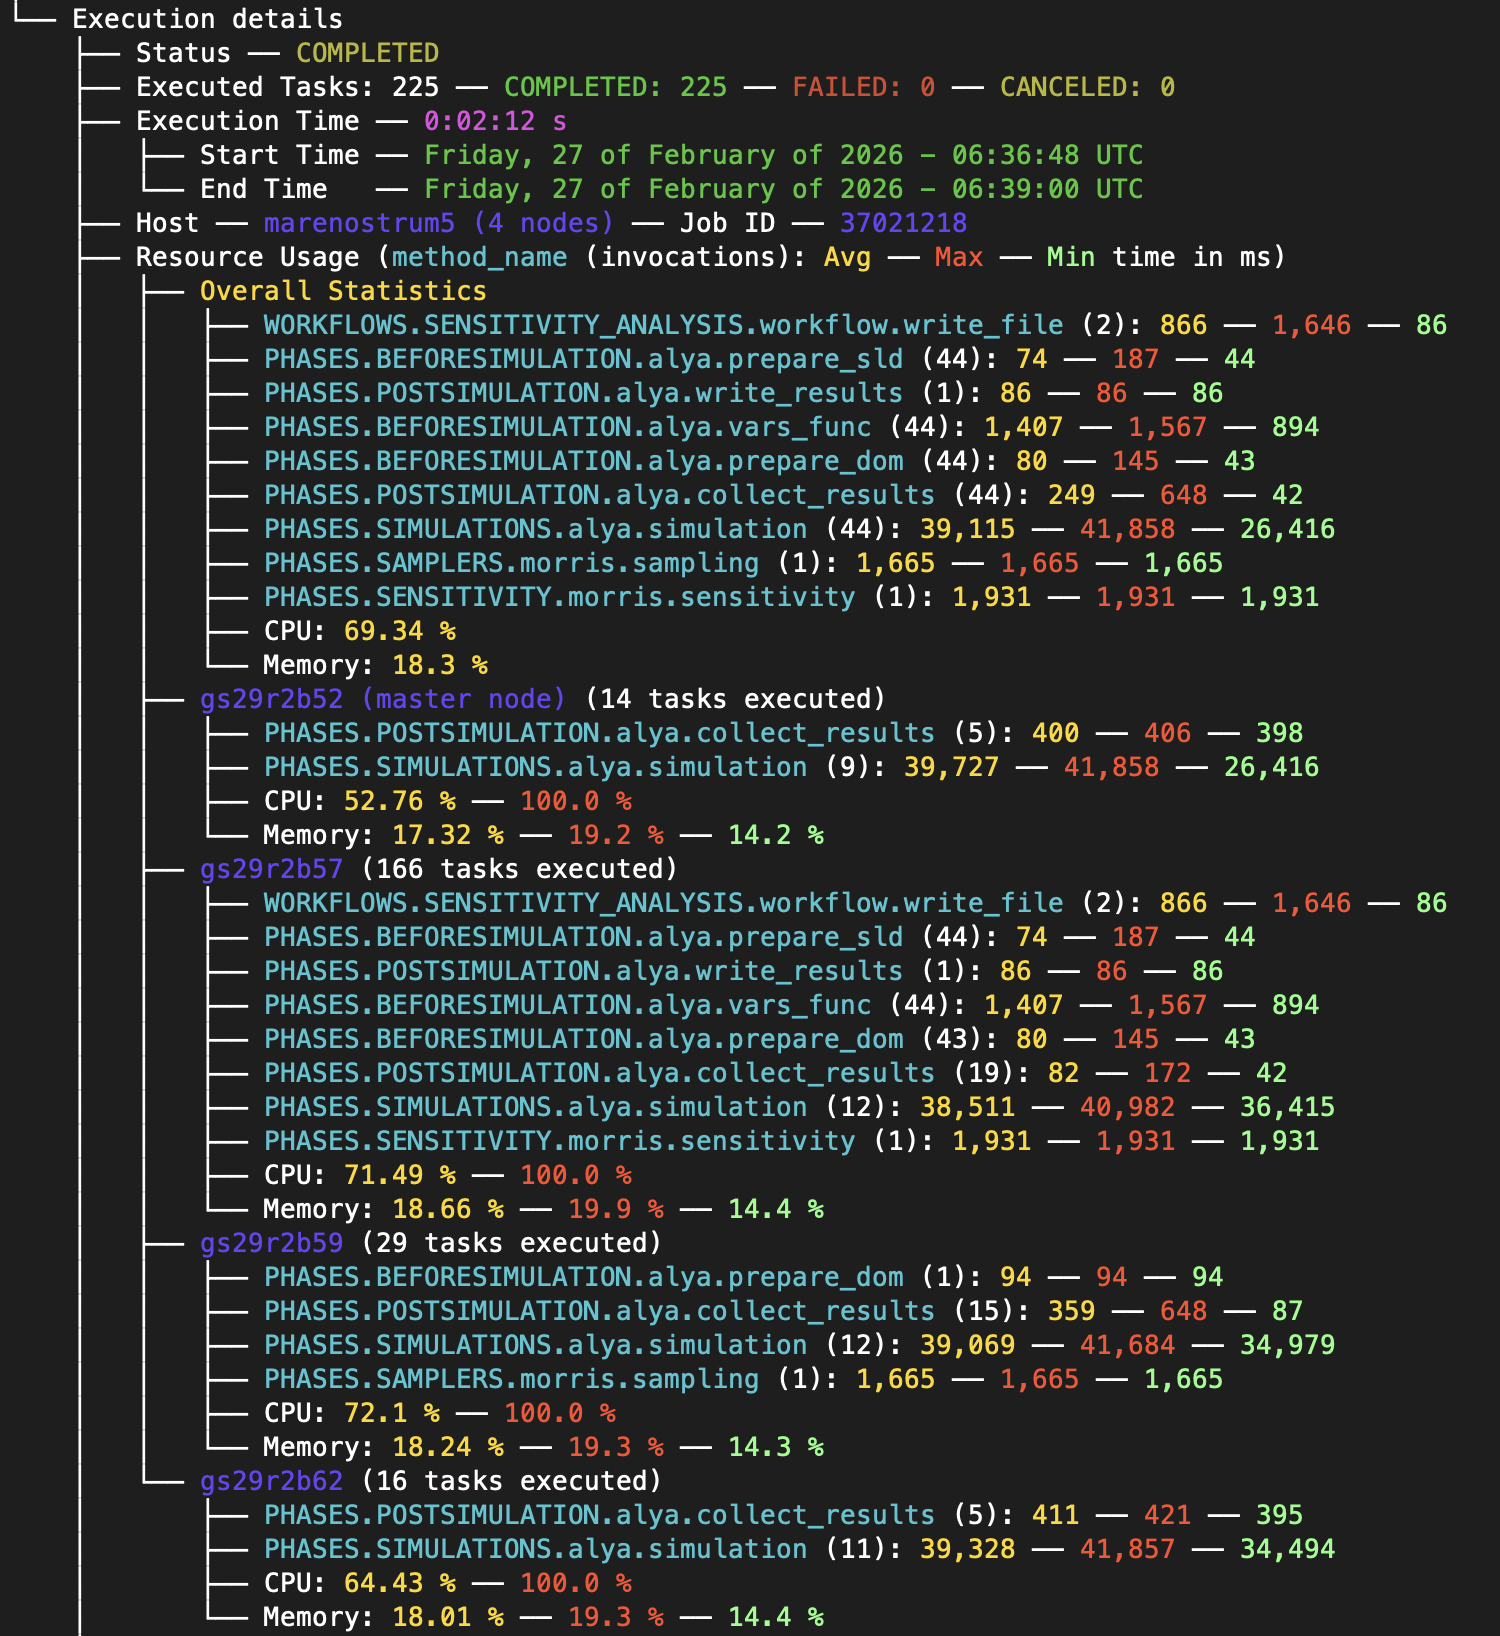
Task: Click overall simulation max value 41,858
Action: (1127, 529)
